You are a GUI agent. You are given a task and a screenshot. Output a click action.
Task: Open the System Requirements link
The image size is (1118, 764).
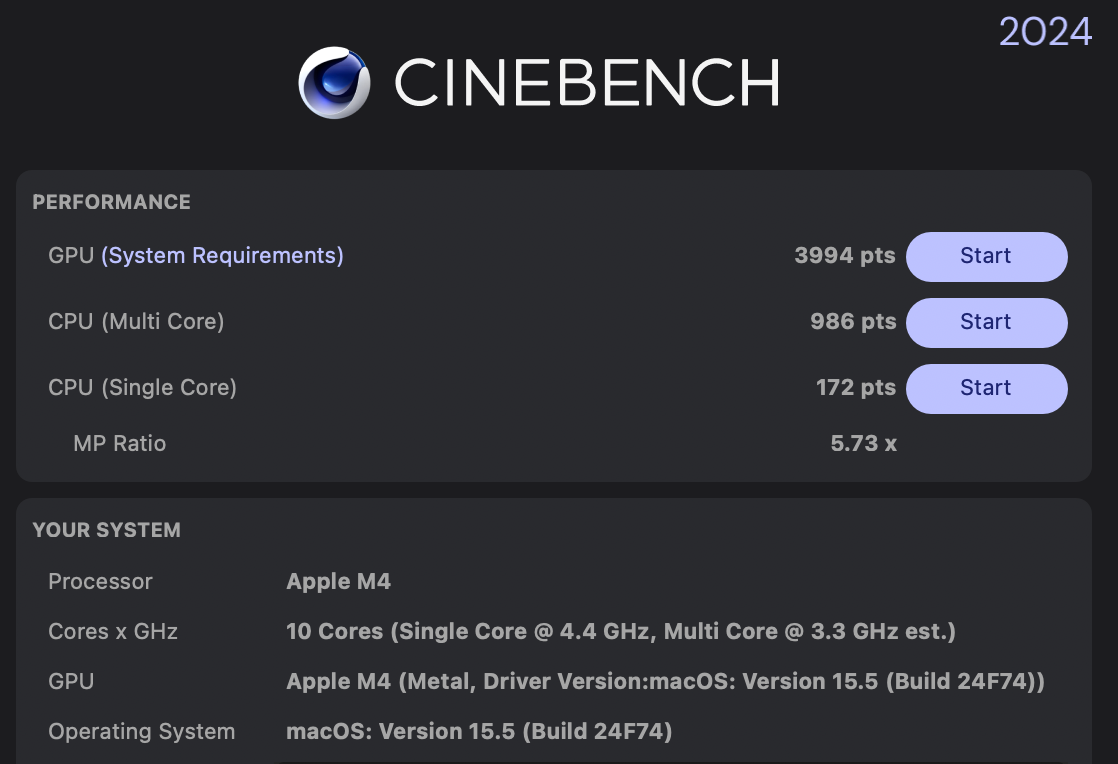pos(222,256)
